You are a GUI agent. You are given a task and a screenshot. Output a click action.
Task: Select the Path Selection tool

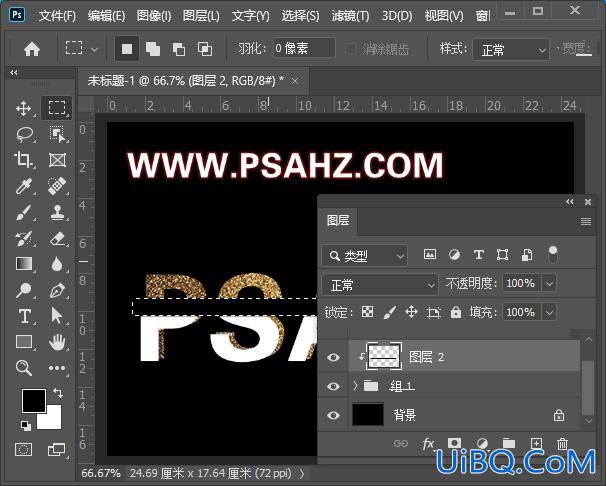(x=56, y=316)
